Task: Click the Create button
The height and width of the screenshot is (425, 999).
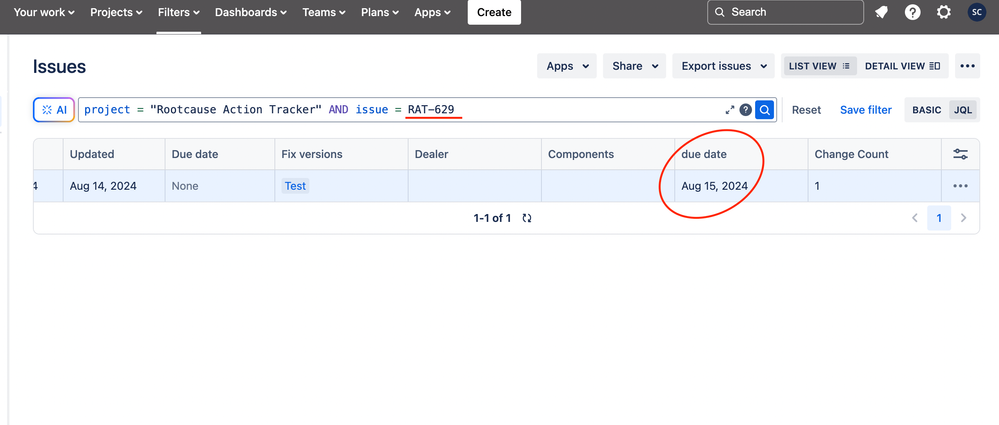Action: coord(494,12)
